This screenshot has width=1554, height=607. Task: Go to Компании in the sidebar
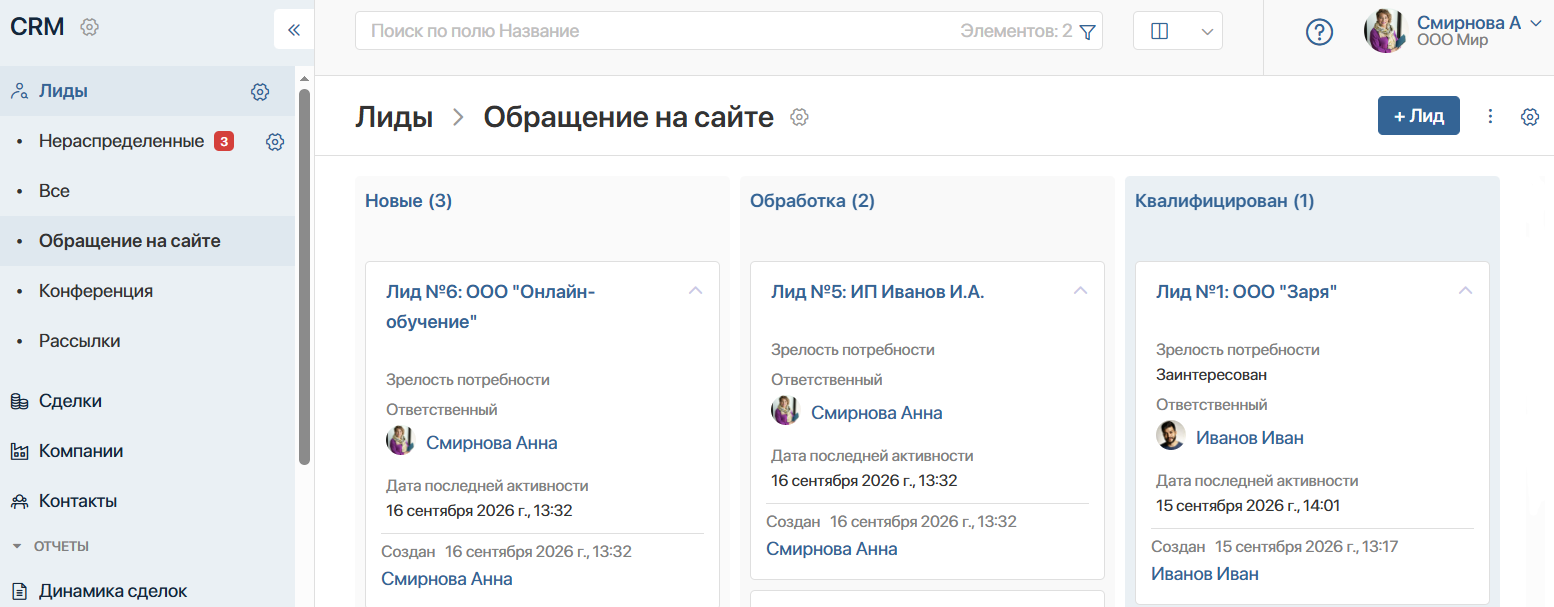tap(148, 451)
